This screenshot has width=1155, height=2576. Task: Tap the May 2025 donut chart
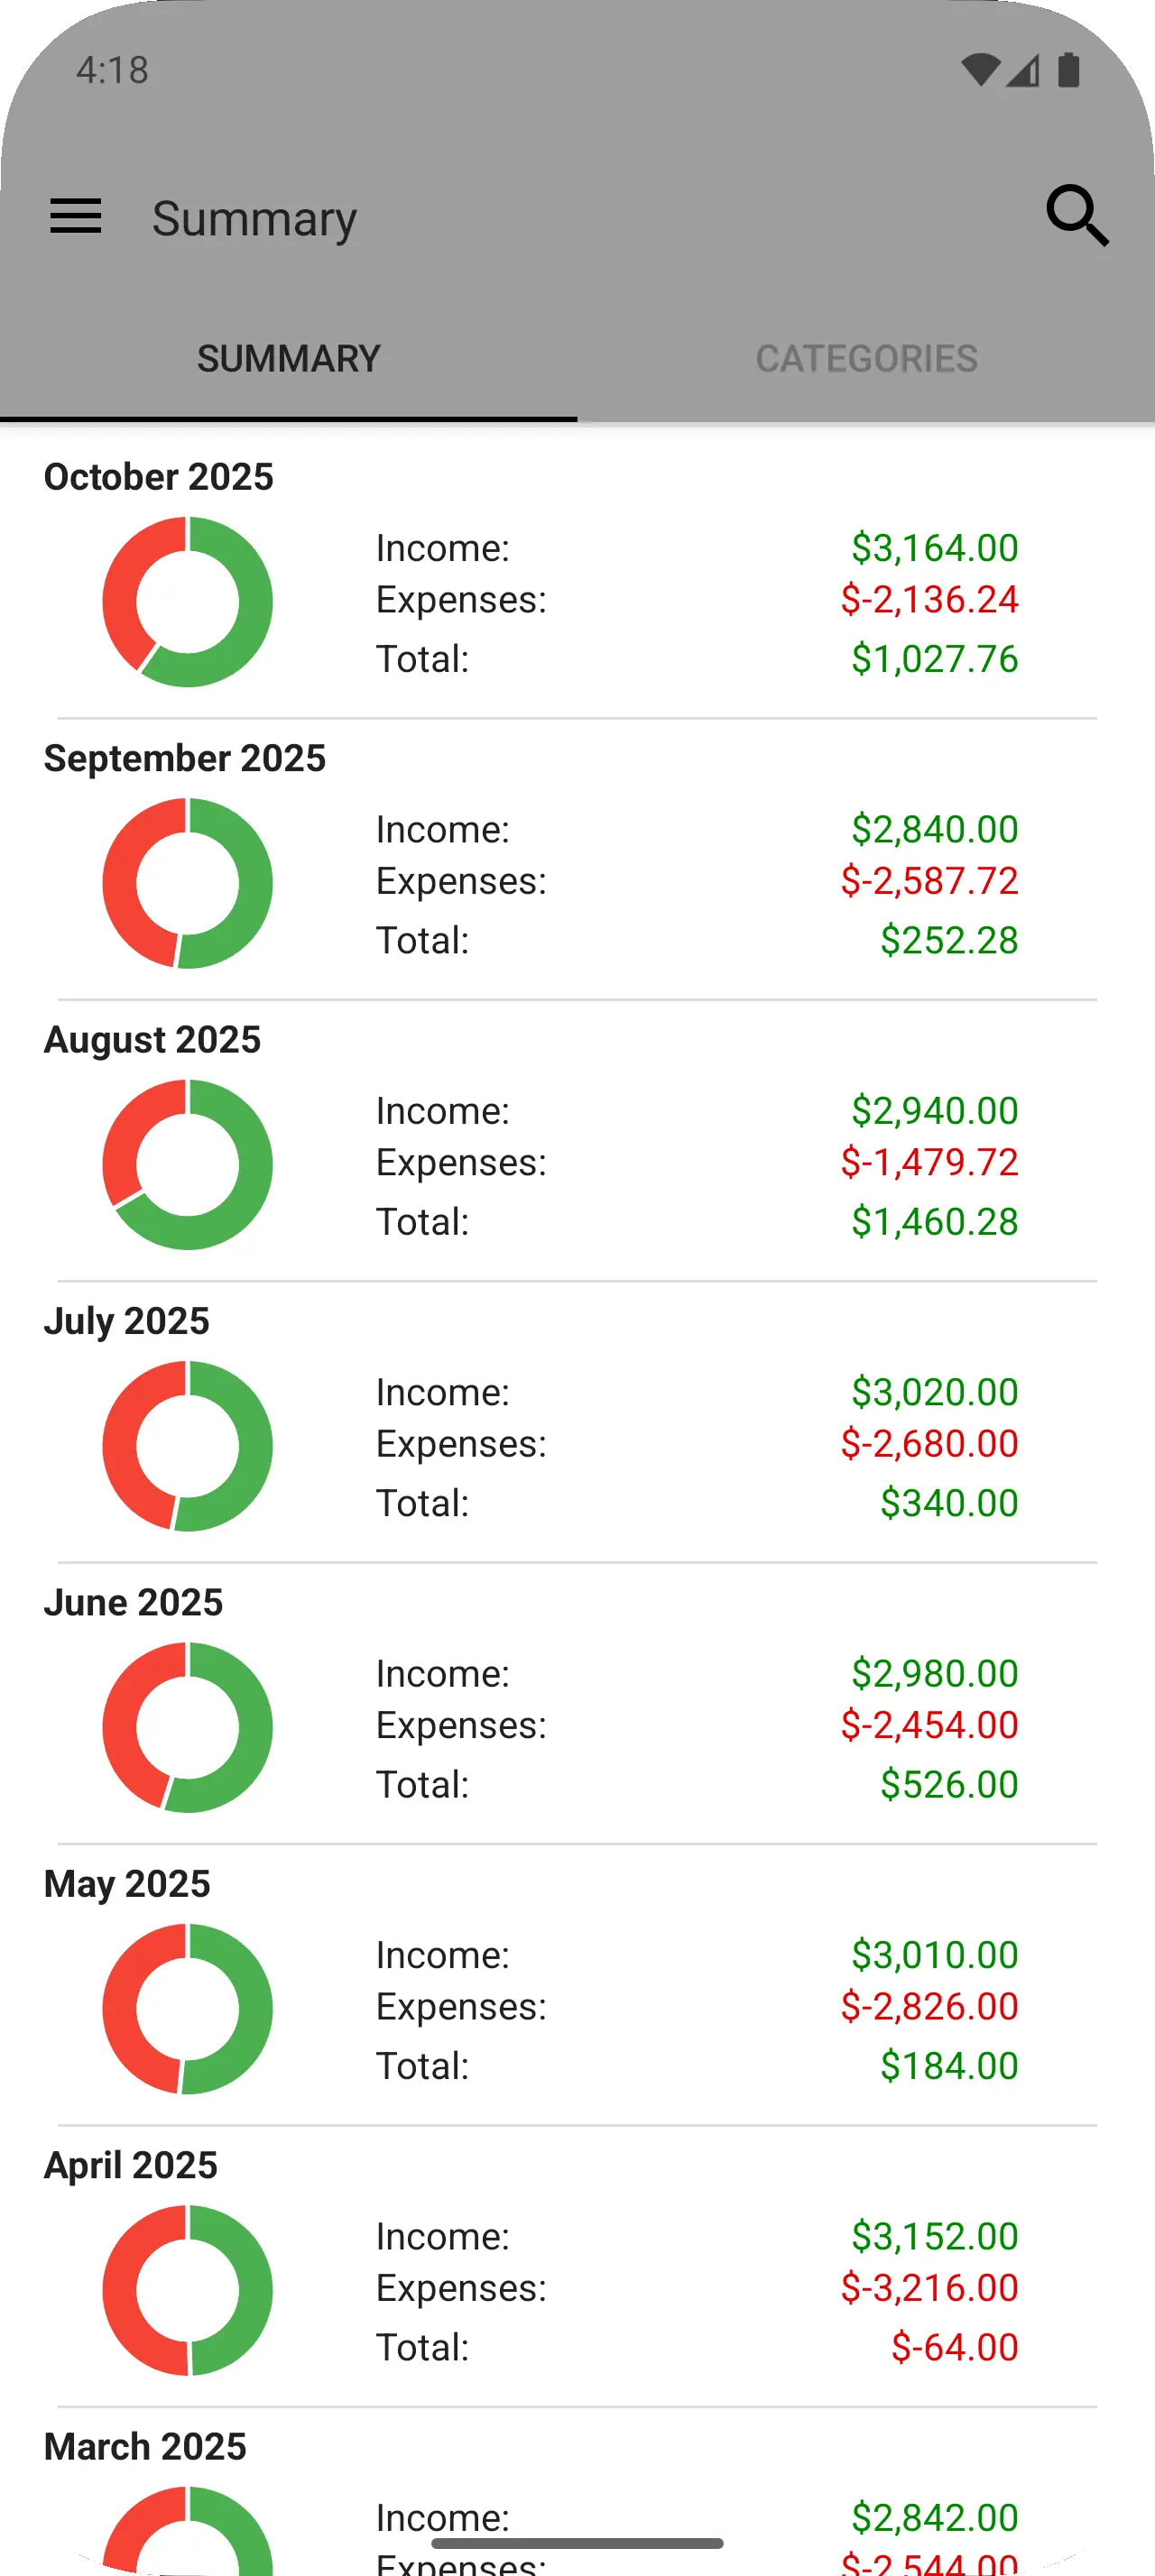click(x=188, y=2009)
